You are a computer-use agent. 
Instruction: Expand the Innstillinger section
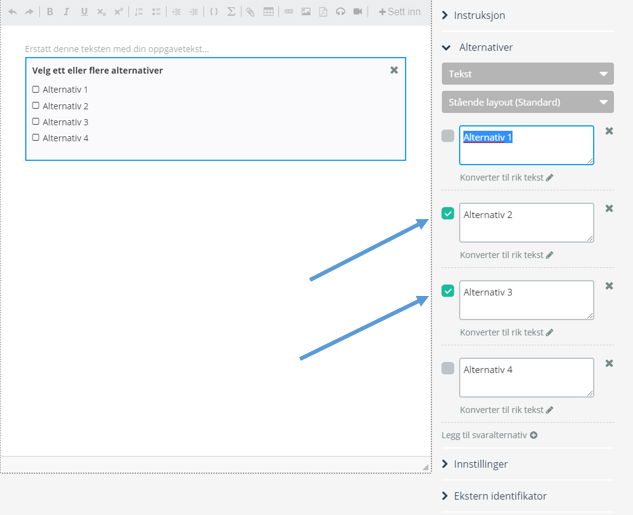pos(475,464)
